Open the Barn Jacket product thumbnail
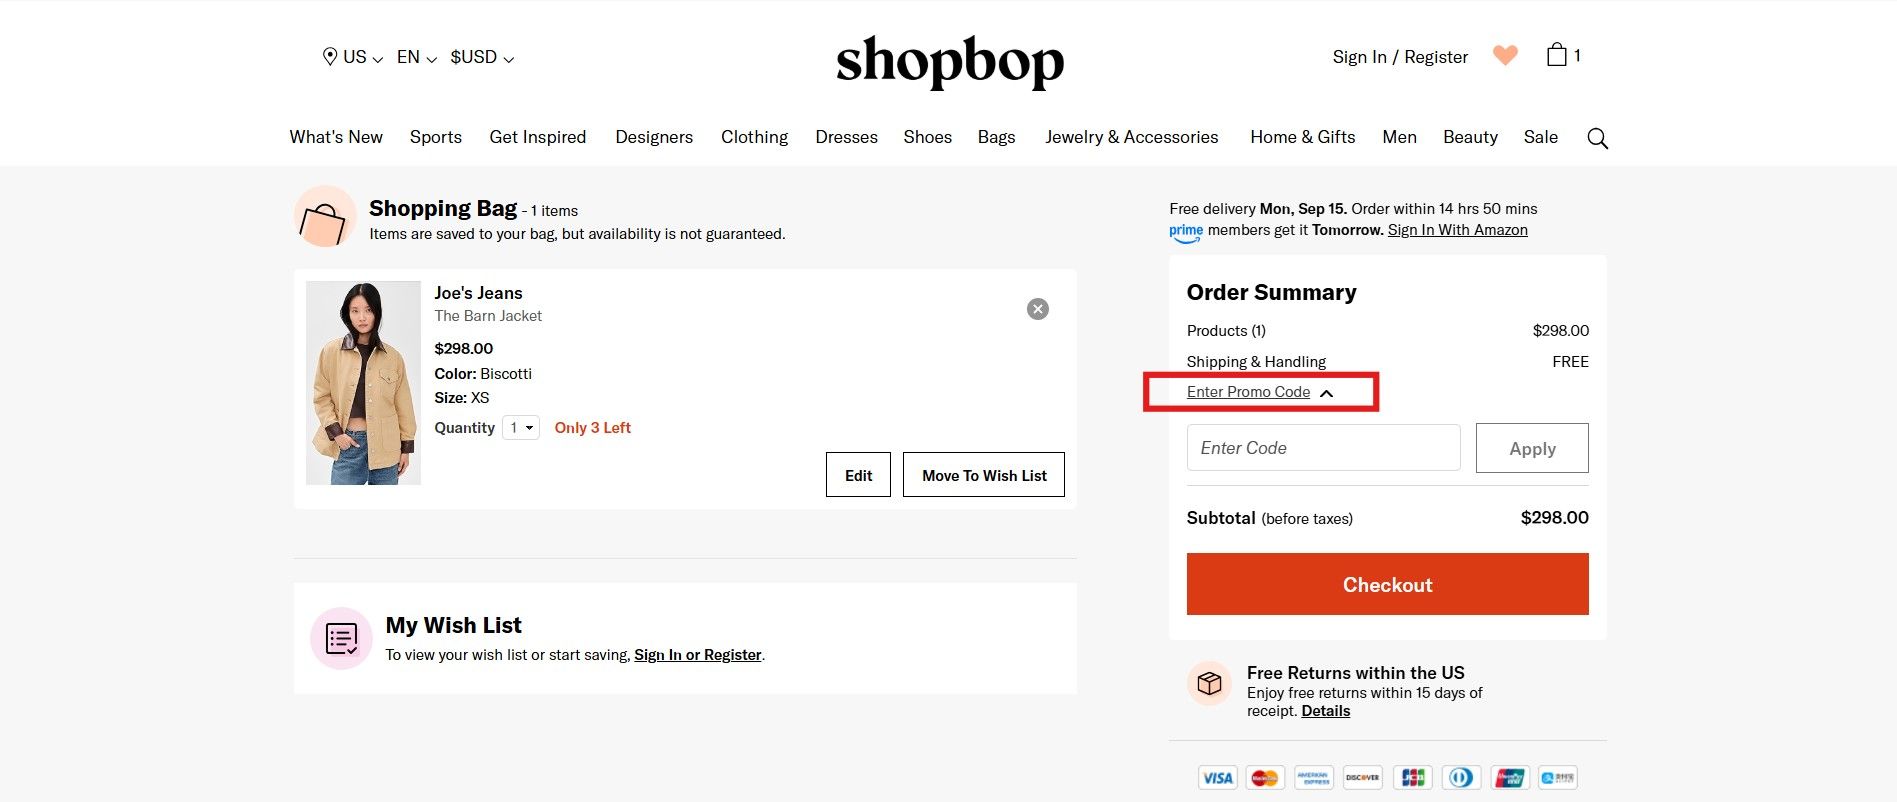 click(x=363, y=383)
